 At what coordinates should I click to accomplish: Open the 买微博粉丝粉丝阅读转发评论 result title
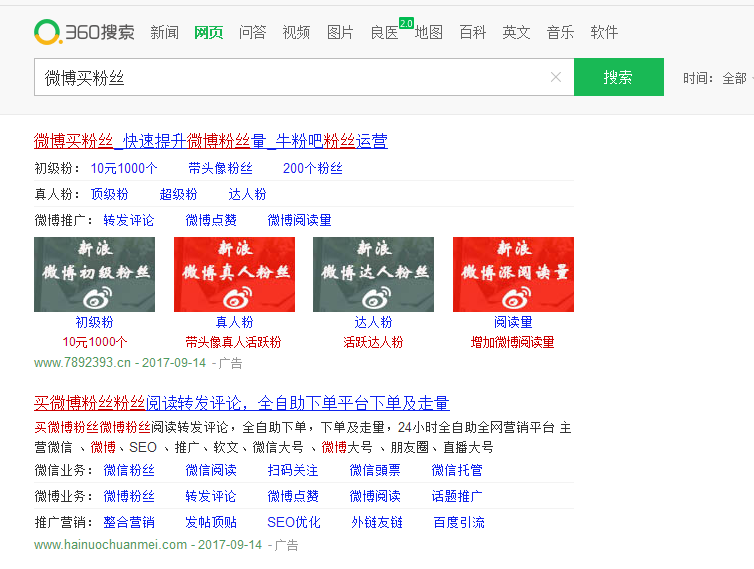coord(242,403)
